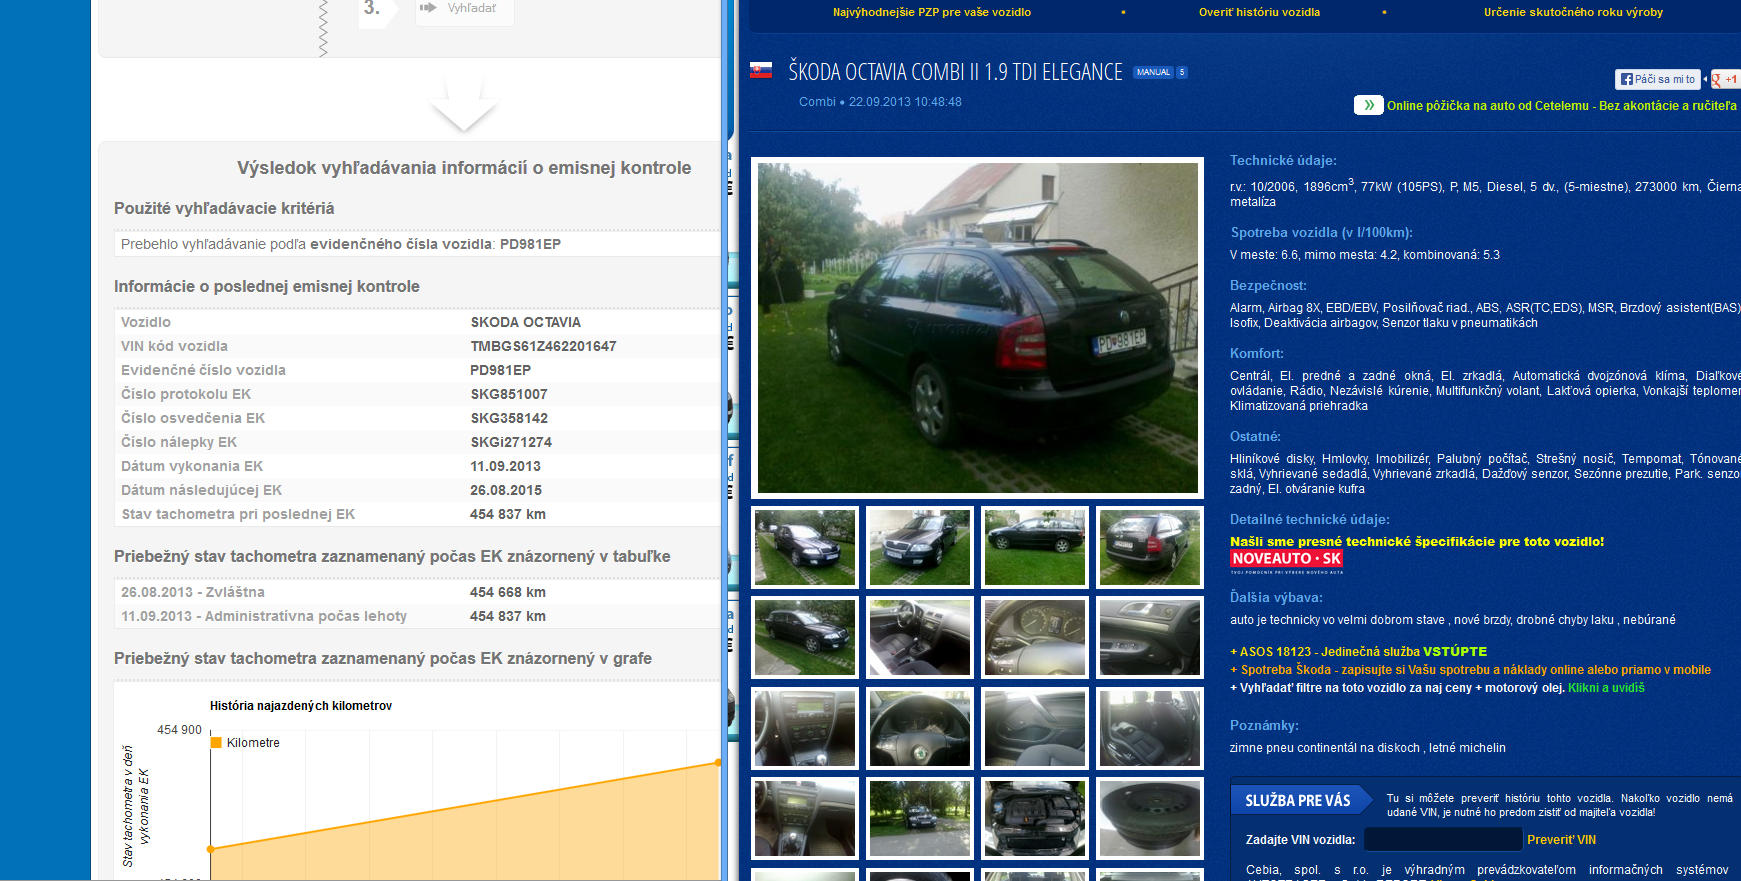Open 'Overiť históriu vozidla' in top bar

(x=1259, y=12)
